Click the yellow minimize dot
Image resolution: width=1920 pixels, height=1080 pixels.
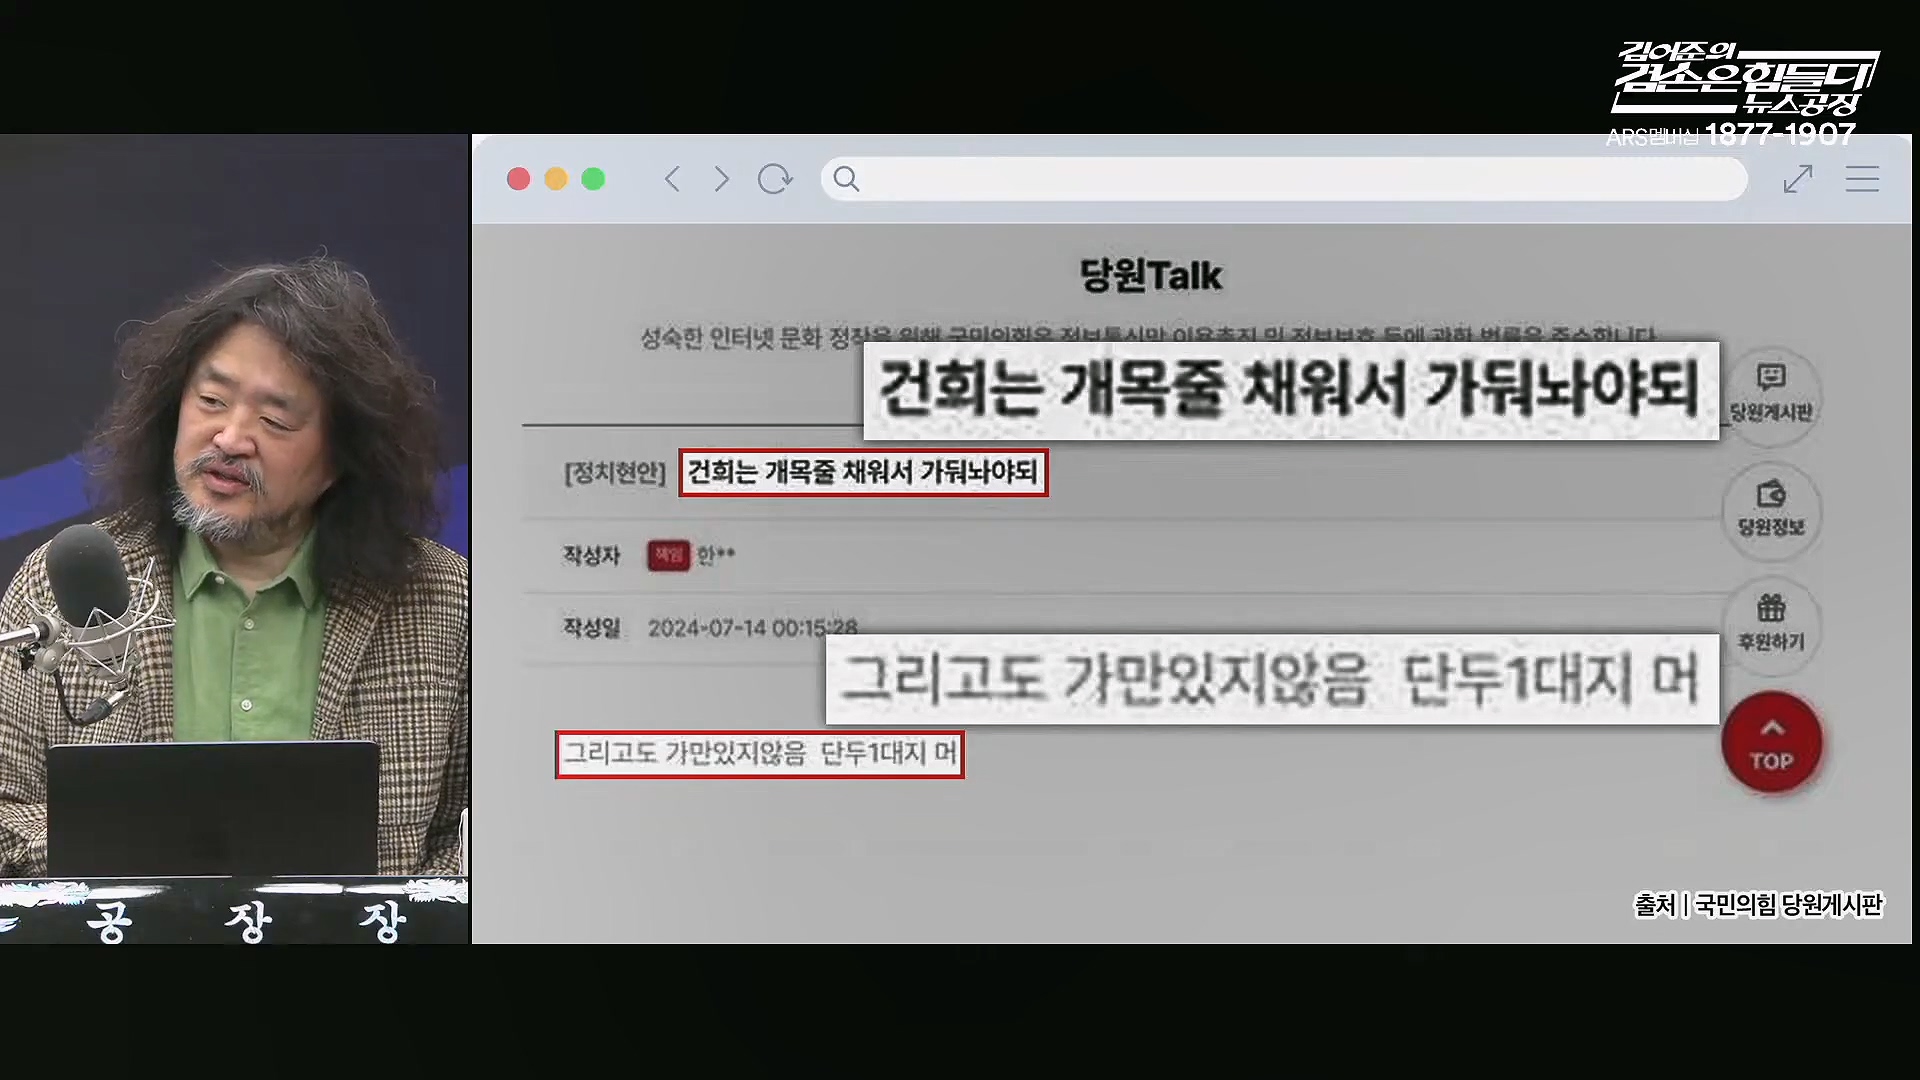pos(556,179)
